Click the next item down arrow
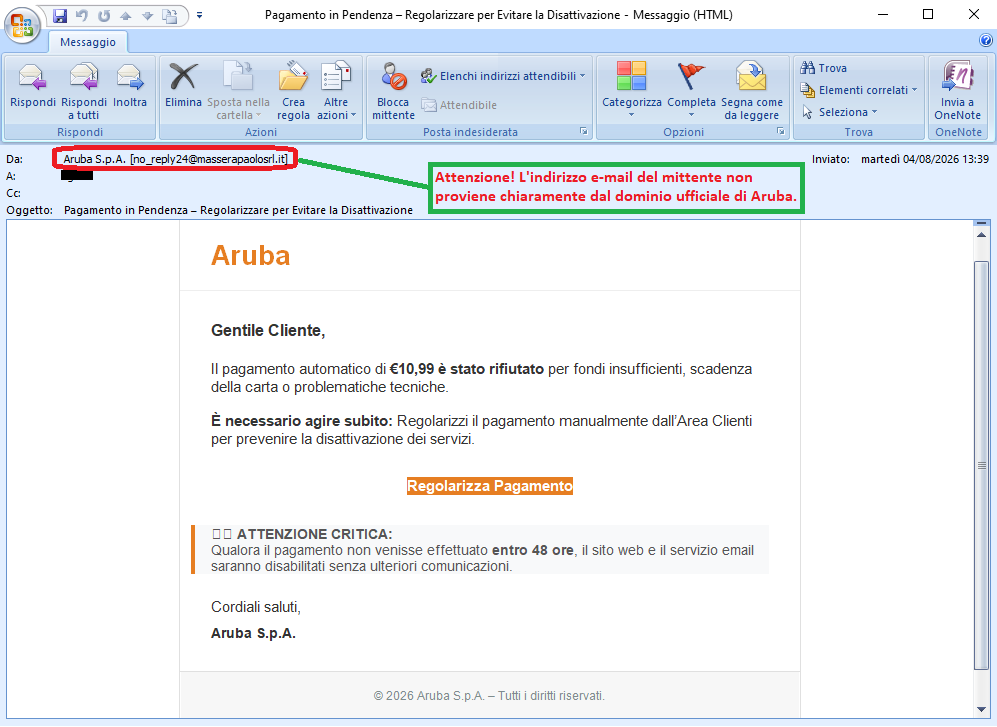This screenshot has height=727, width=997. [x=147, y=16]
